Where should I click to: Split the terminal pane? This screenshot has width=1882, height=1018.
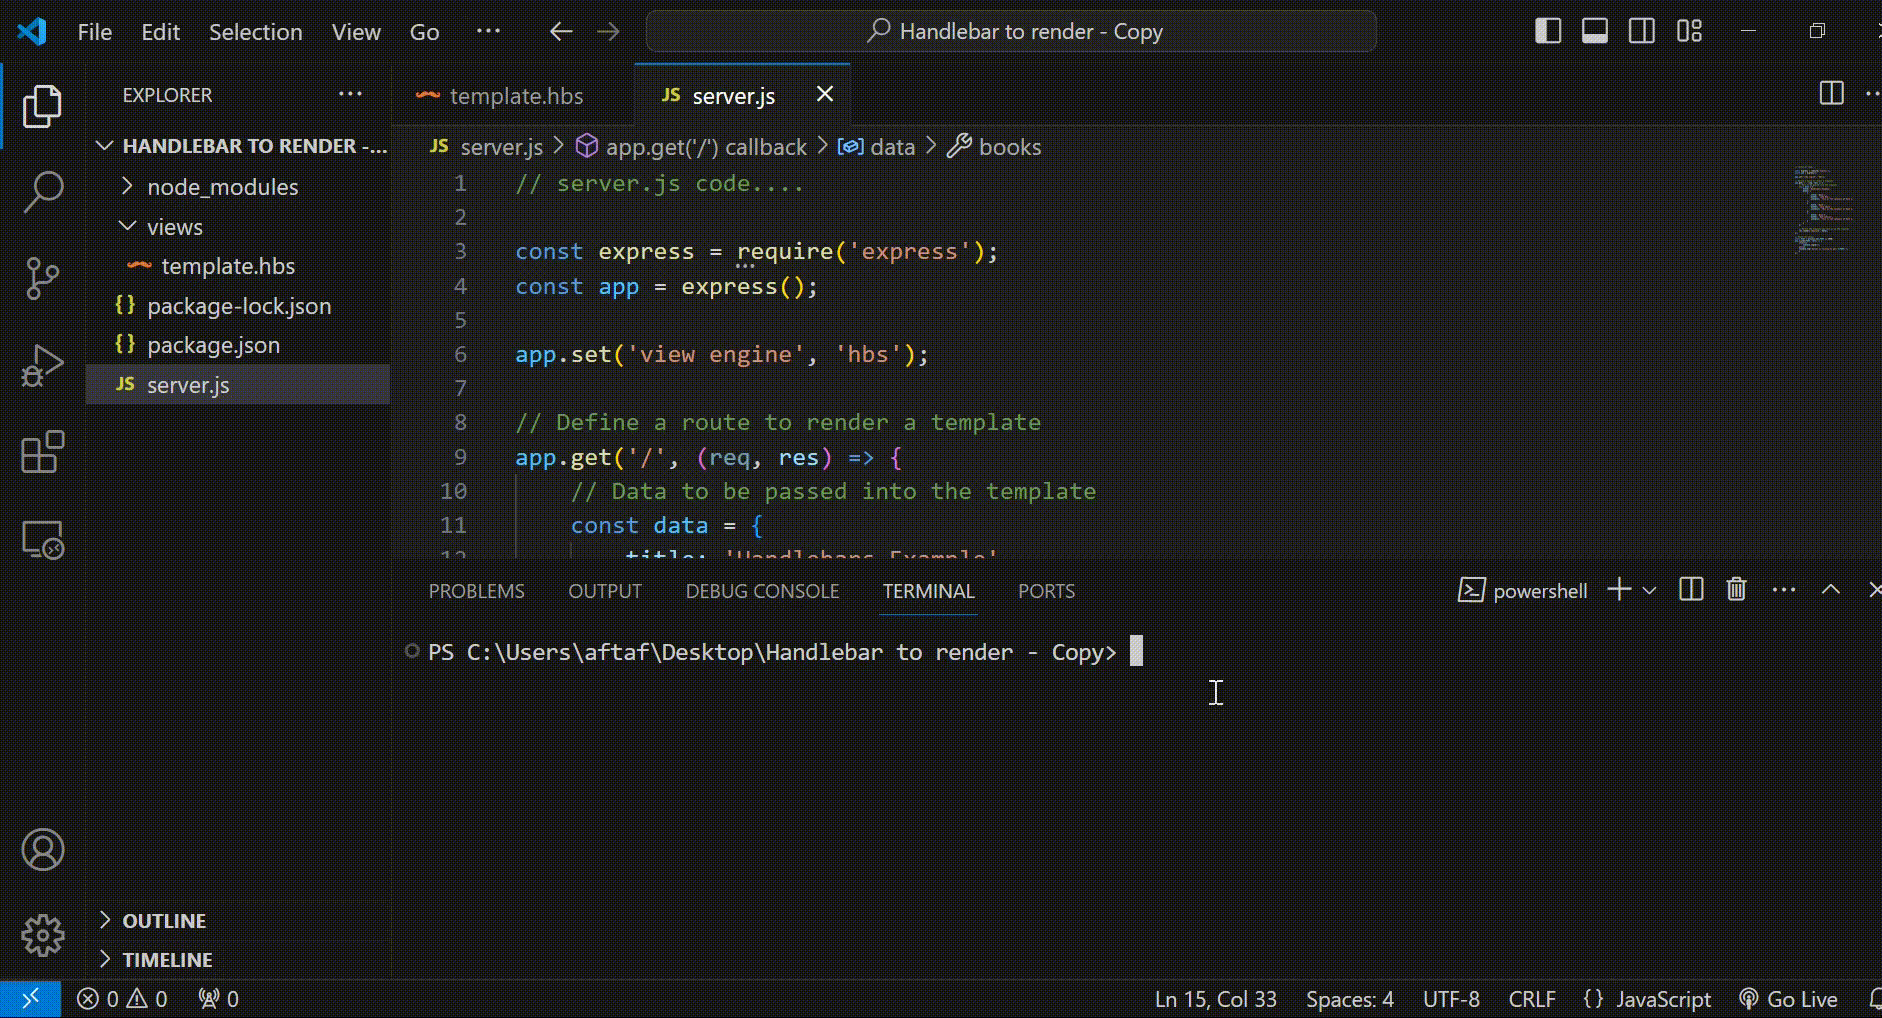[1691, 590]
